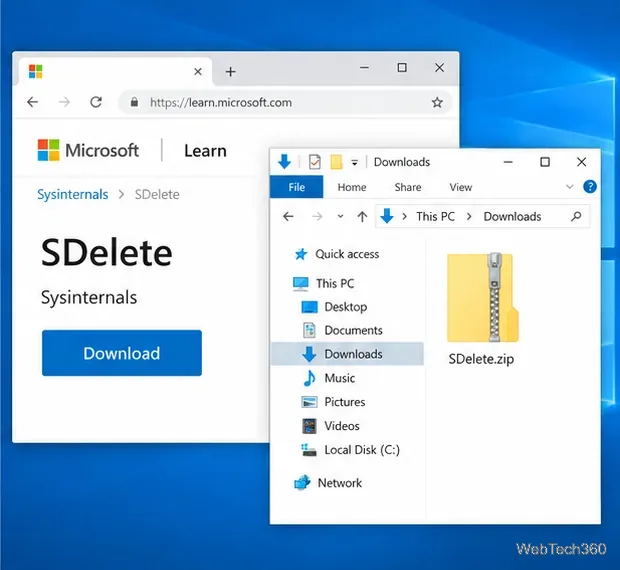This screenshot has width=620, height=570.
Task: Open Local Disk (C:) in navigation pane
Action: tap(350, 450)
